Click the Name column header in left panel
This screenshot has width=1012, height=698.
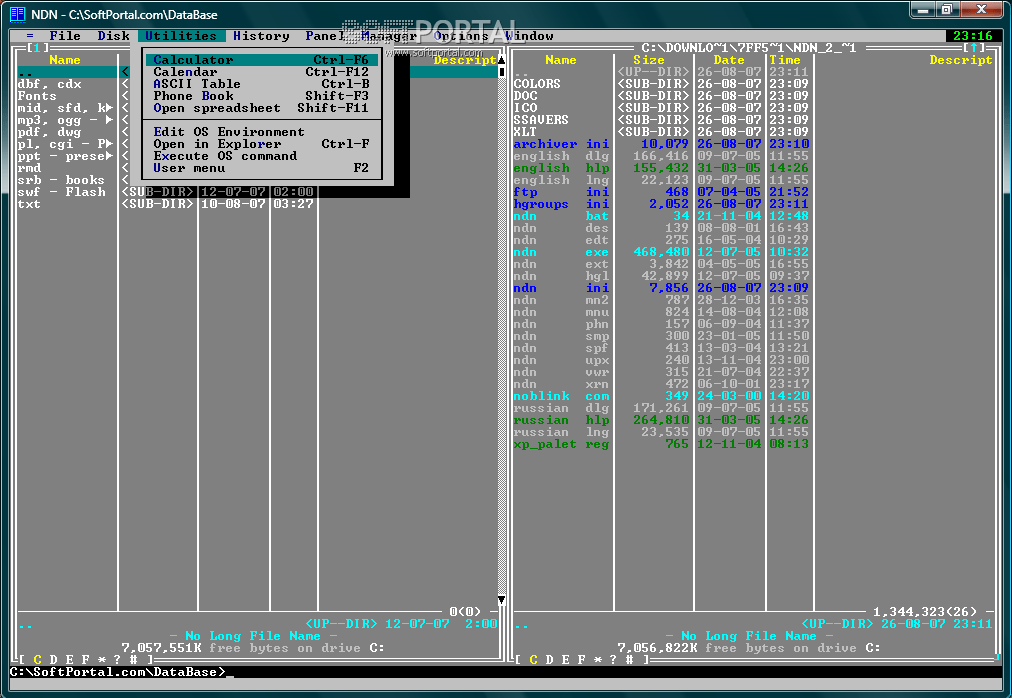pos(65,60)
